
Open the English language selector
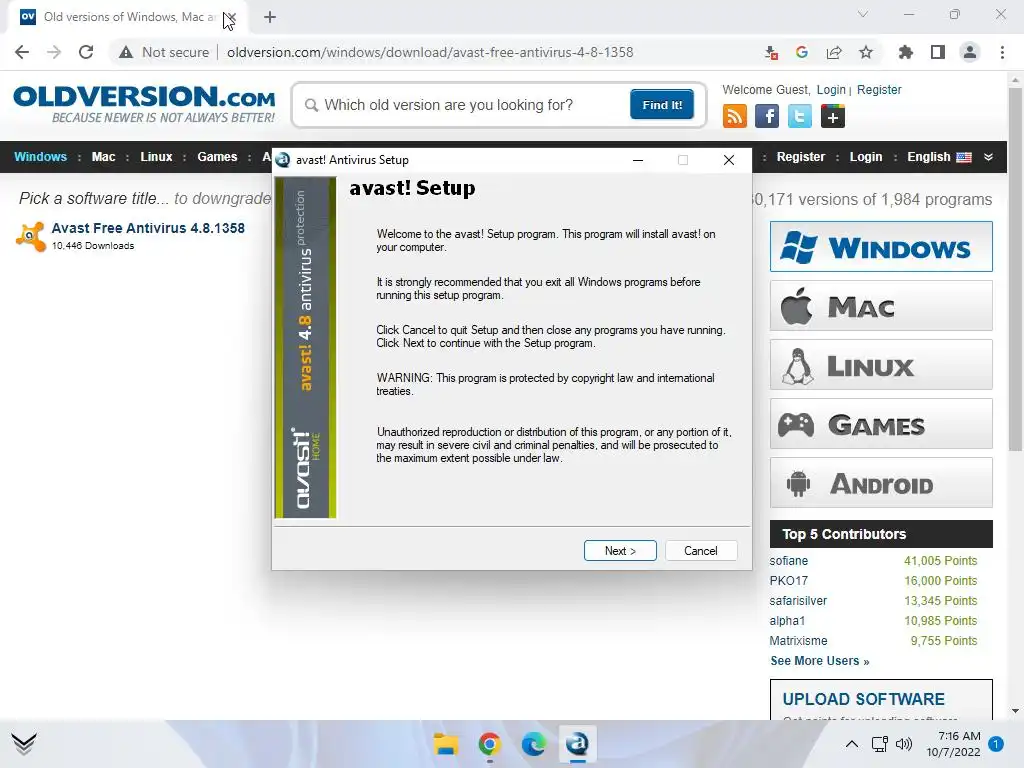point(939,157)
